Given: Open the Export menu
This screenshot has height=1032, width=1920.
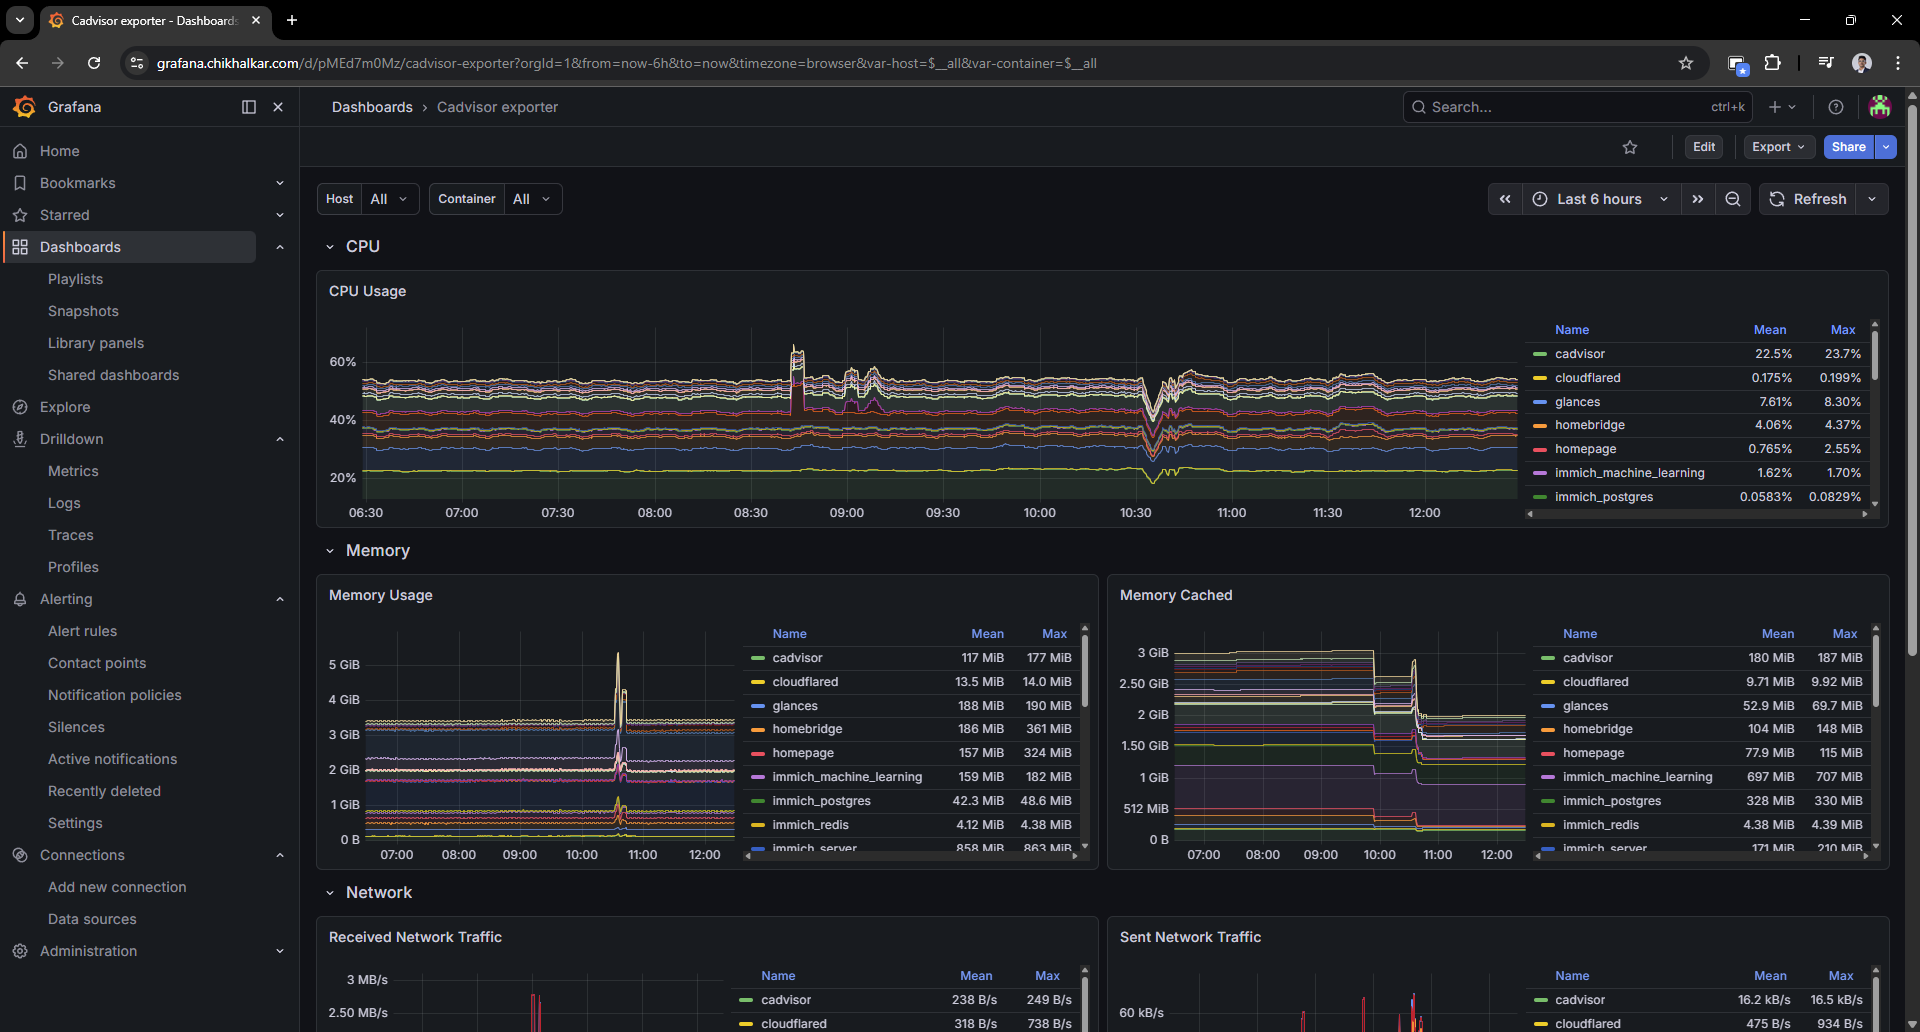Looking at the screenshot, I should click(1777, 147).
